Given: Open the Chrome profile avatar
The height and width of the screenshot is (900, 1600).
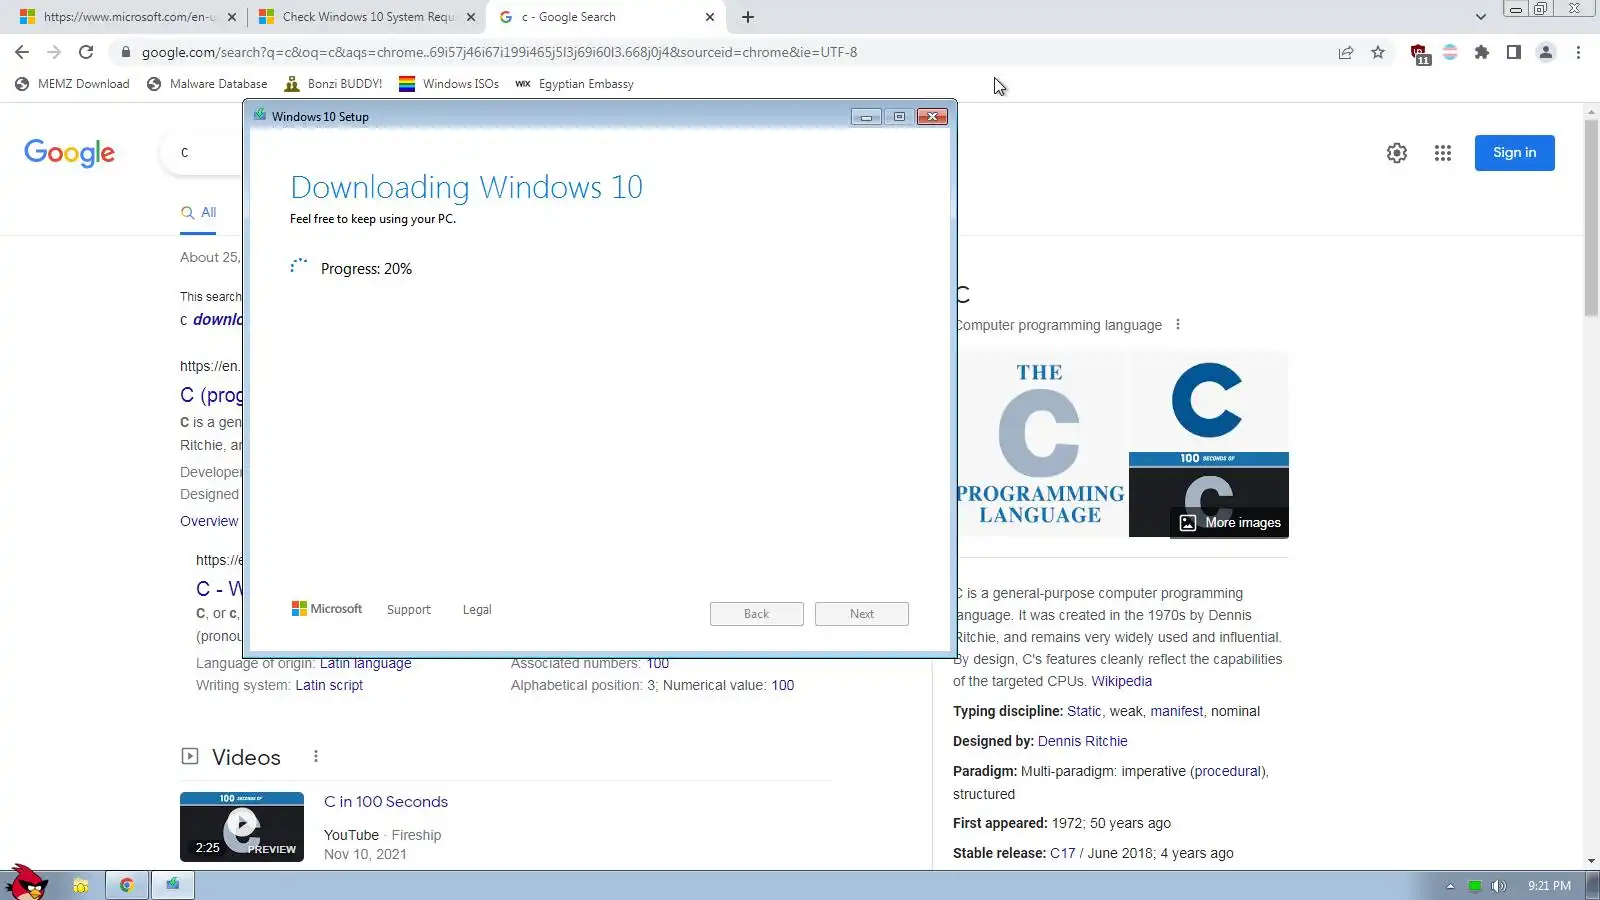Looking at the screenshot, I should 1546,52.
